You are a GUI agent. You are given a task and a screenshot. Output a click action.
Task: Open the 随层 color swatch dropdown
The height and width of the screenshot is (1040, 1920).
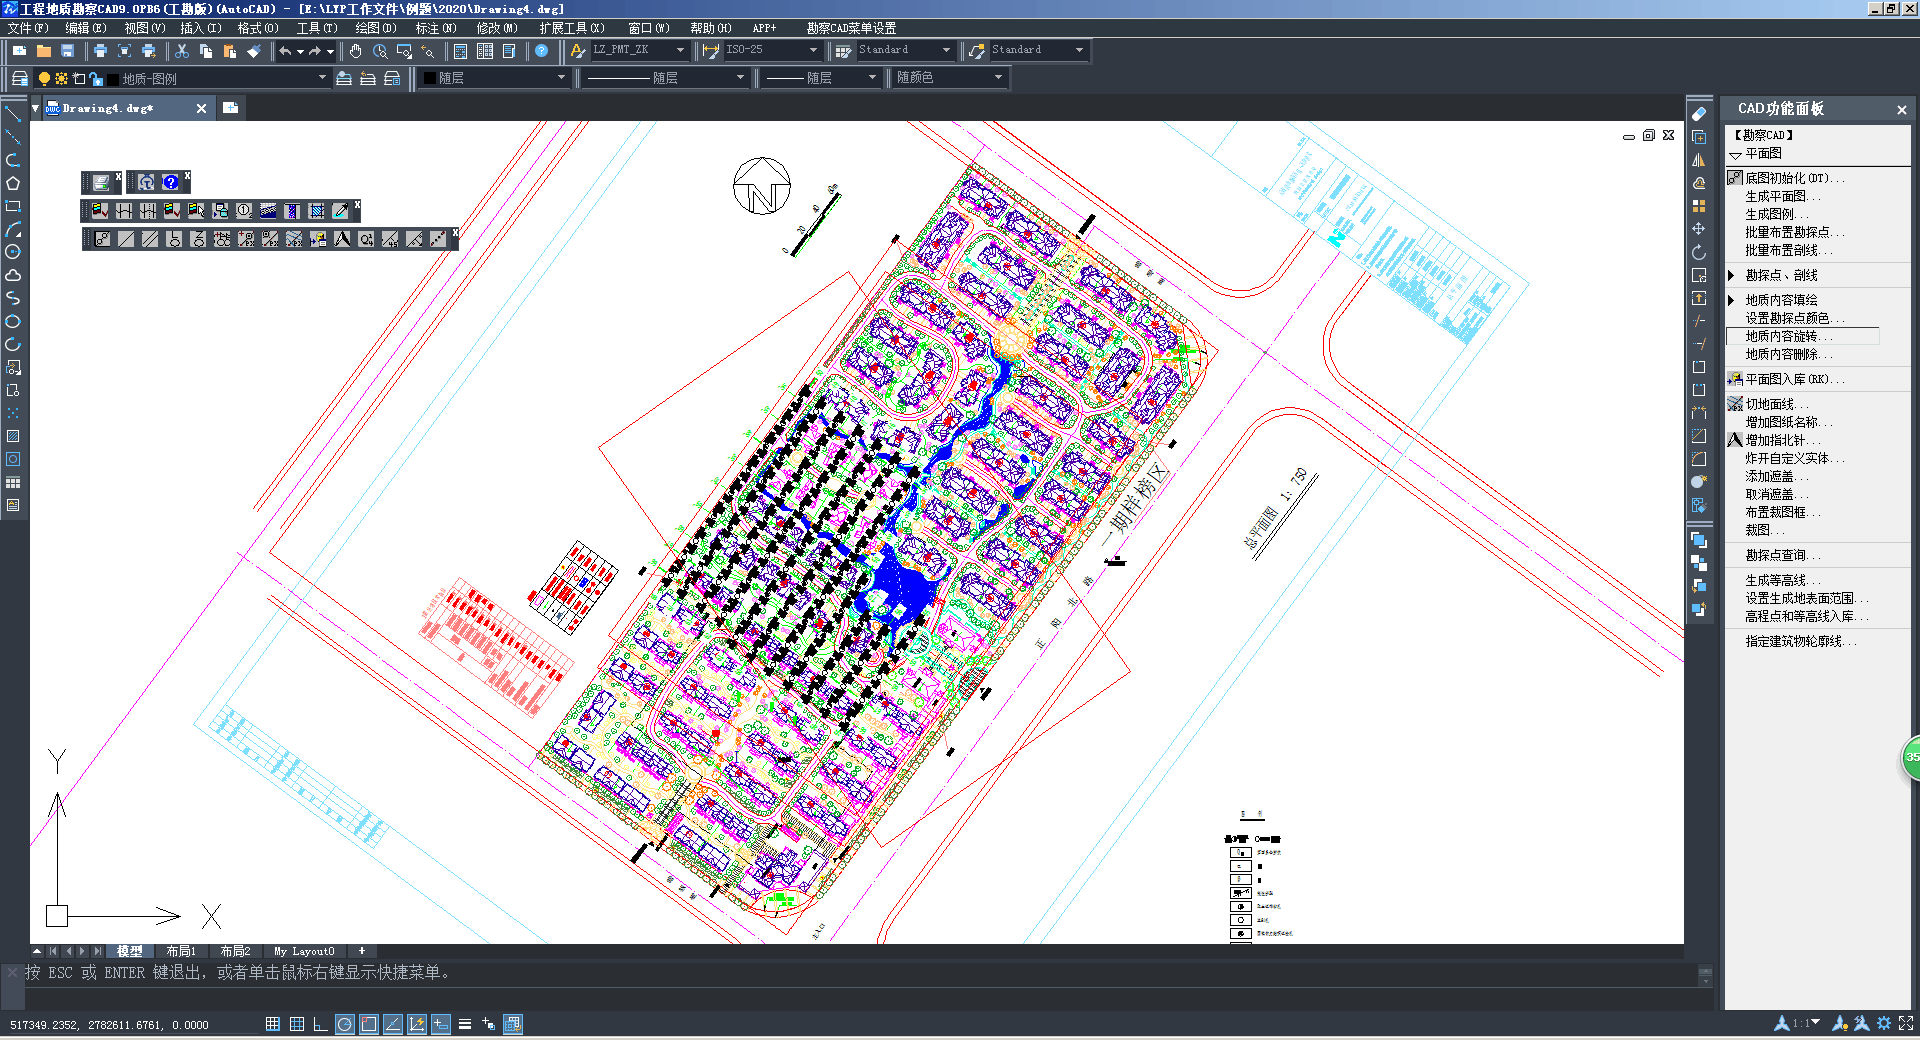(x=560, y=78)
